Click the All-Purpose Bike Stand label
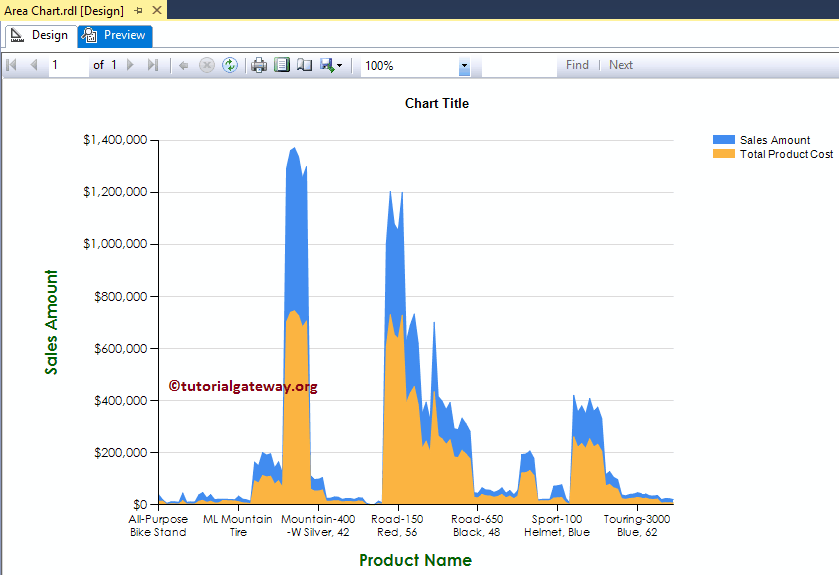Screen dimensions: 839x575 [158, 525]
